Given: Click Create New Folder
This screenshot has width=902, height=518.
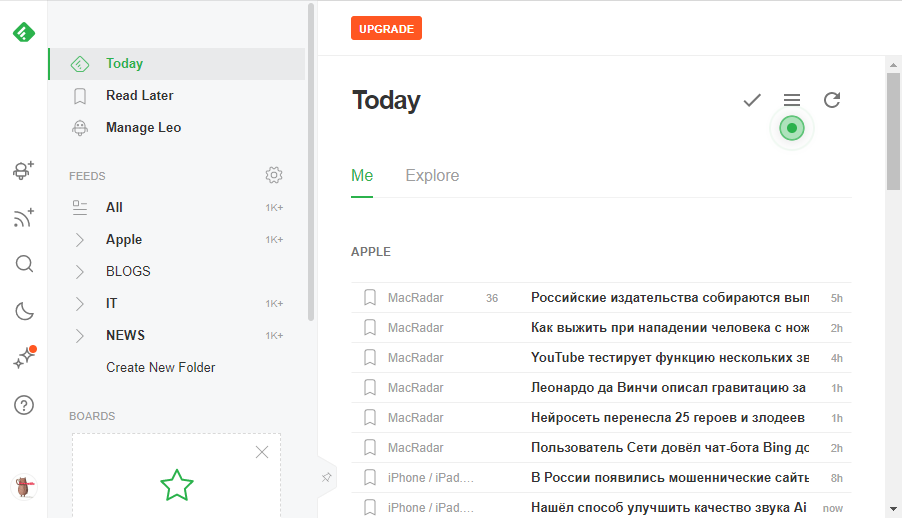Looking at the screenshot, I should tap(160, 367).
